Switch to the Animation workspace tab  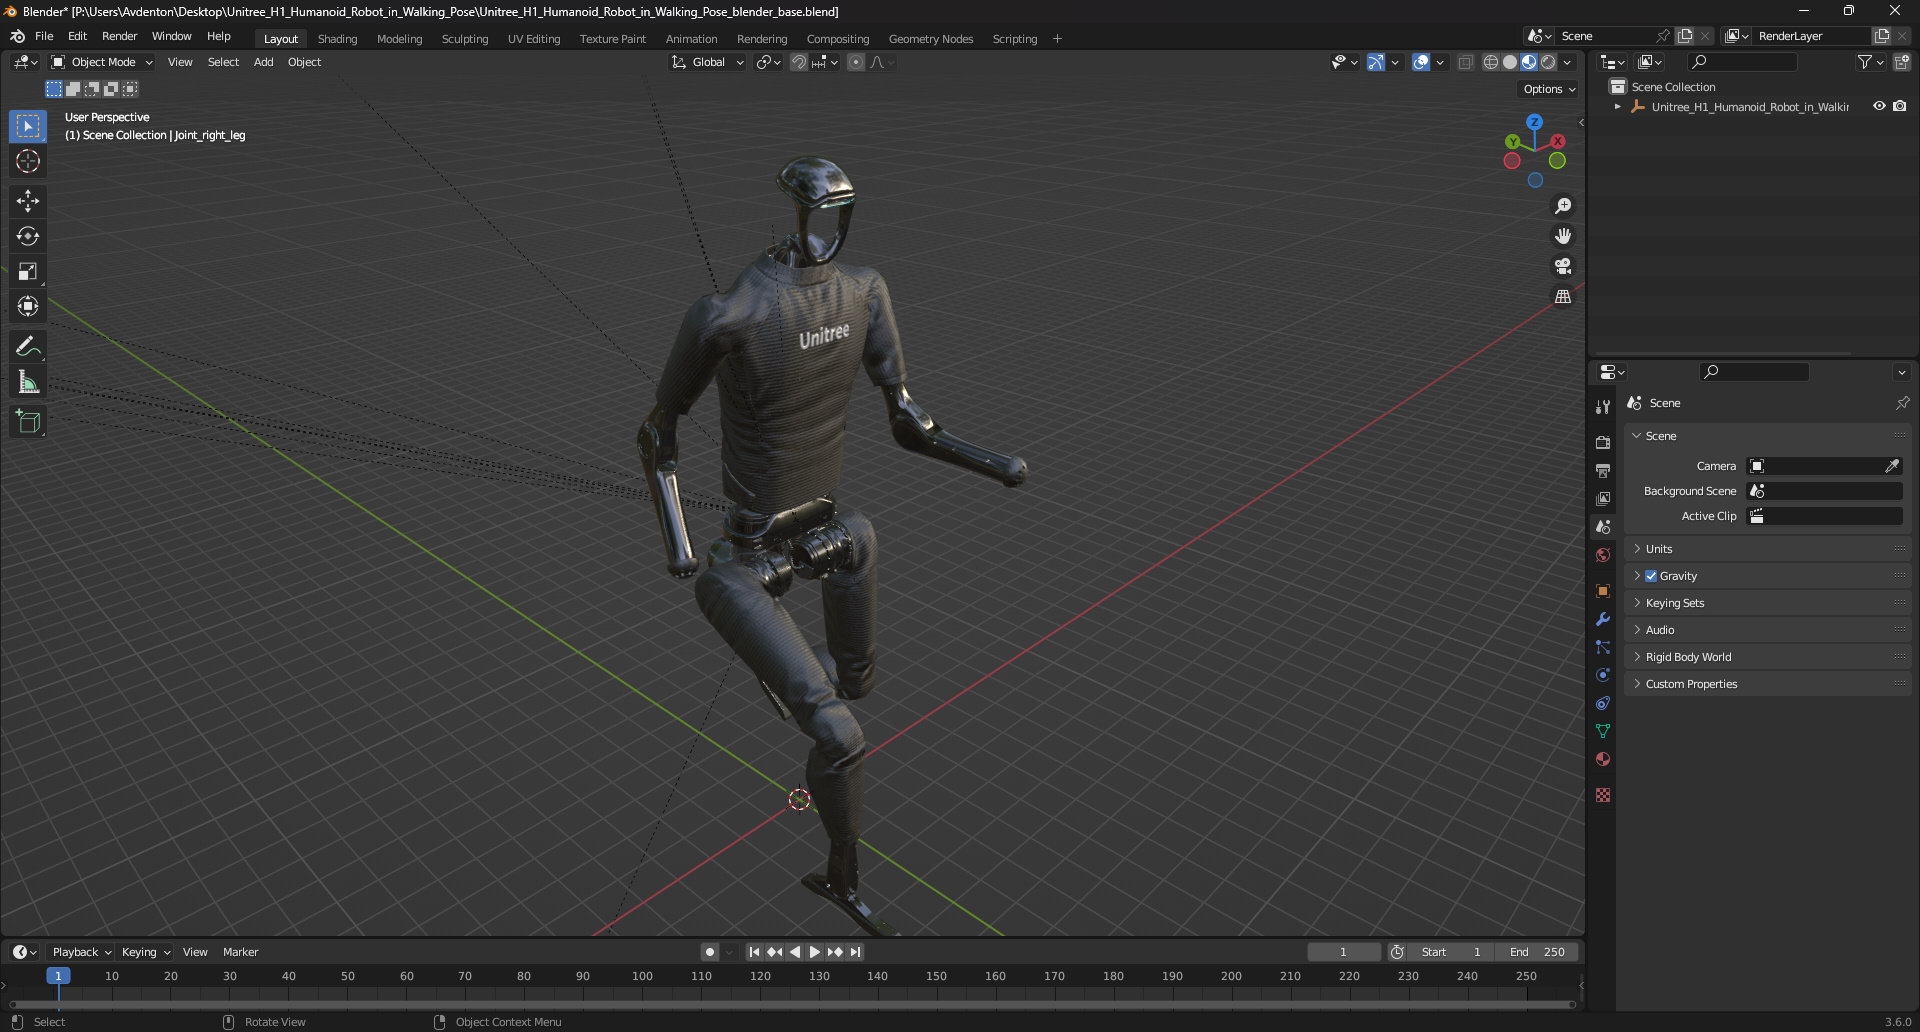pos(691,39)
